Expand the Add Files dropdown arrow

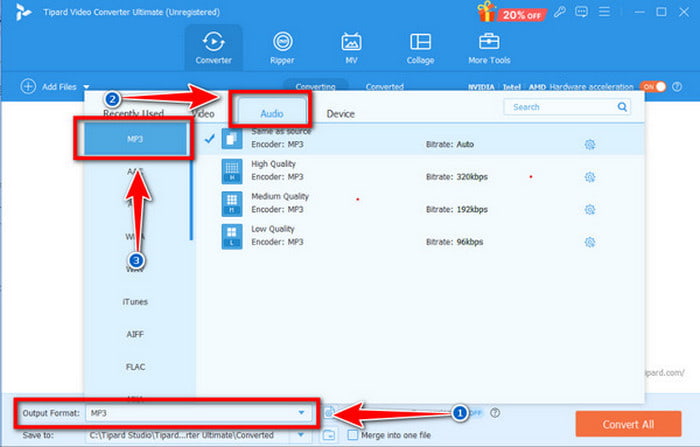coord(86,87)
